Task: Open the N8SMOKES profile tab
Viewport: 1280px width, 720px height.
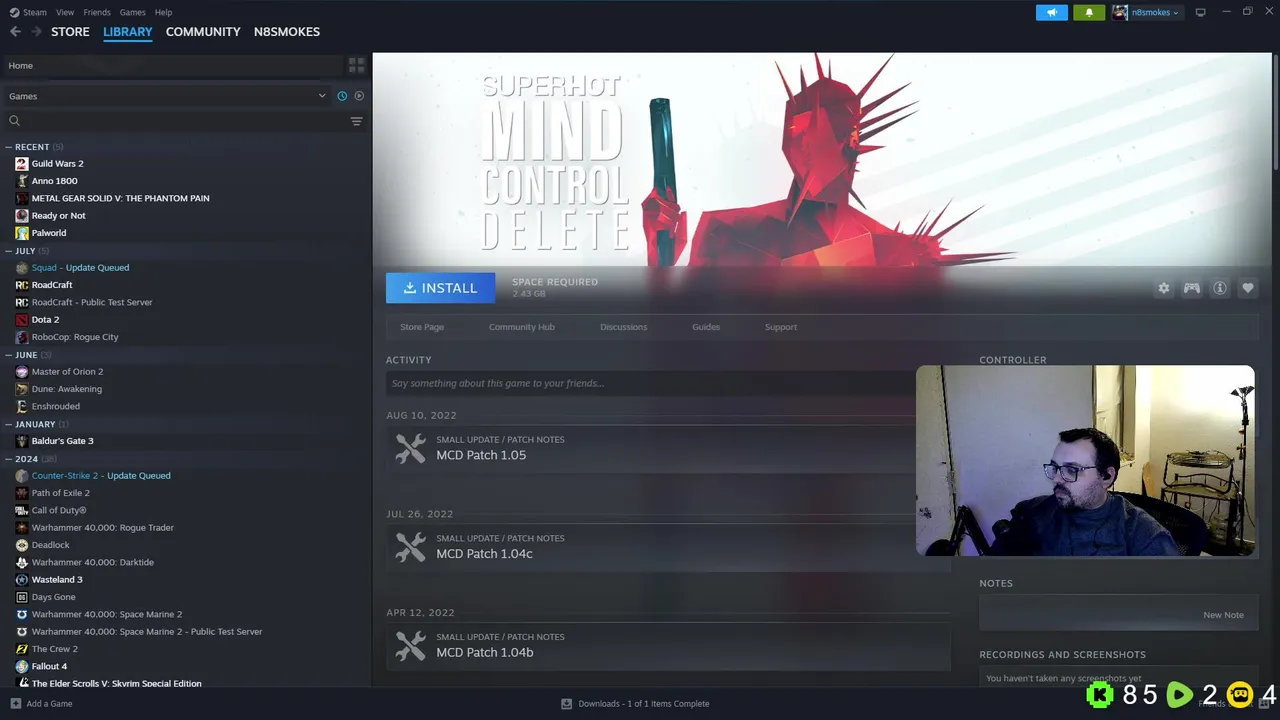Action: click(x=287, y=32)
